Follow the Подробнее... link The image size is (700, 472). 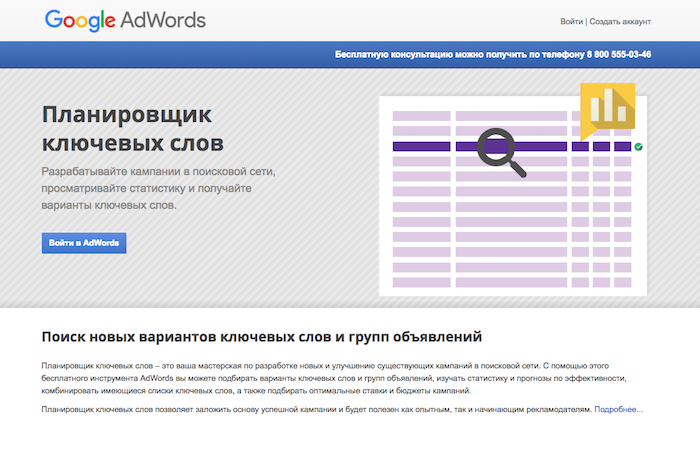619,409
